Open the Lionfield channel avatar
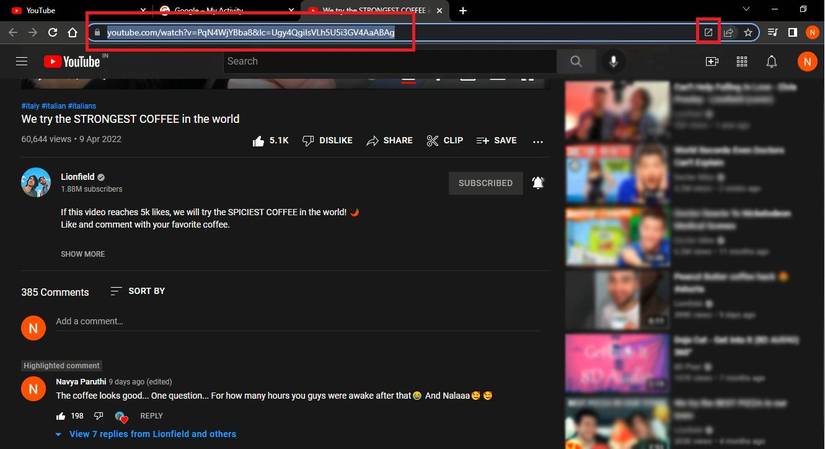The height and width of the screenshot is (449, 825). click(x=36, y=182)
